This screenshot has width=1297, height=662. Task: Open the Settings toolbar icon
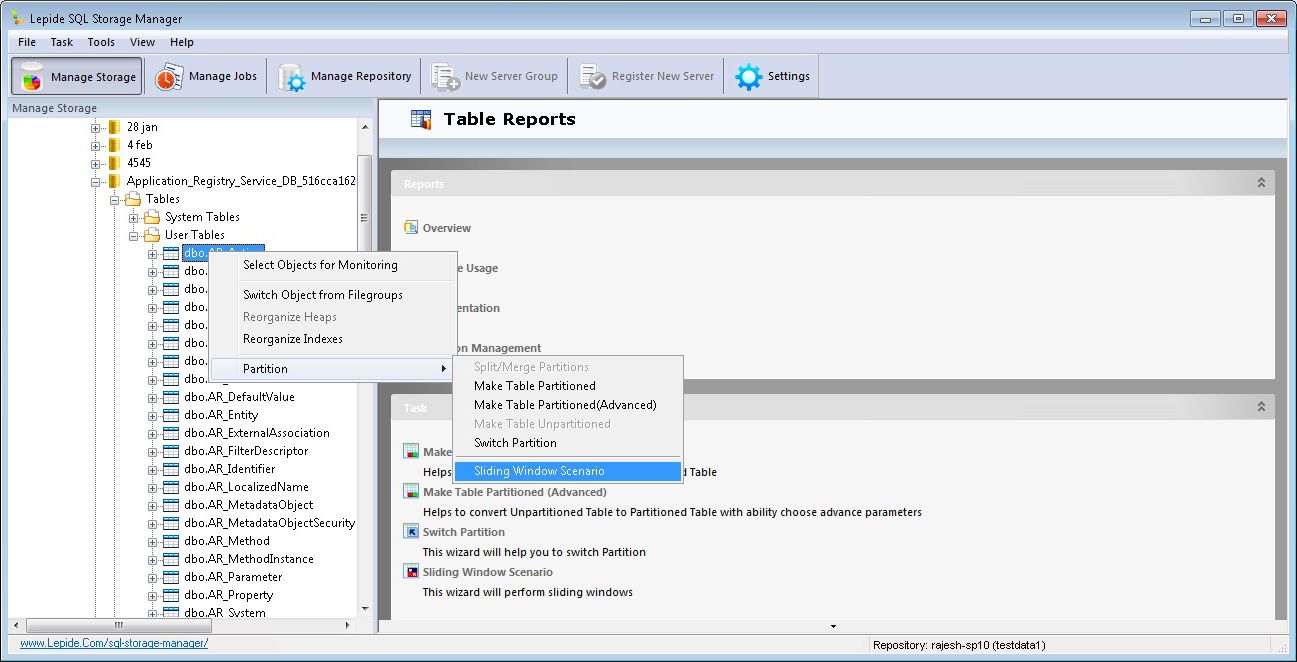click(747, 75)
